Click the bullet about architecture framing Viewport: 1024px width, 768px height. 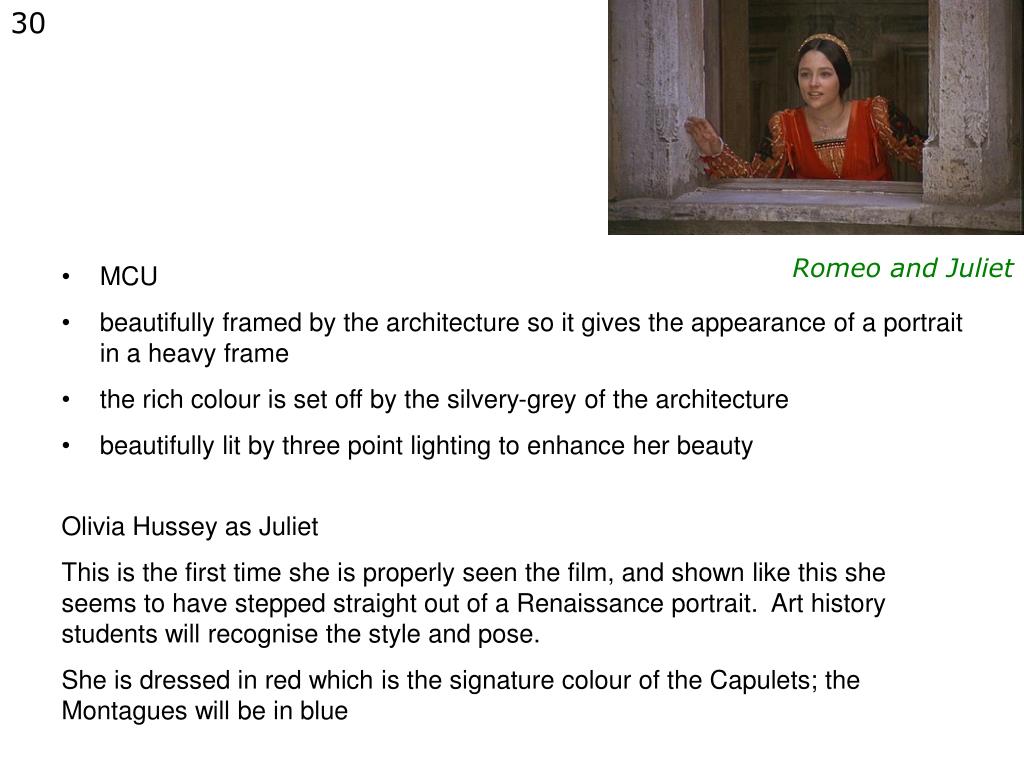coord(531,338)
